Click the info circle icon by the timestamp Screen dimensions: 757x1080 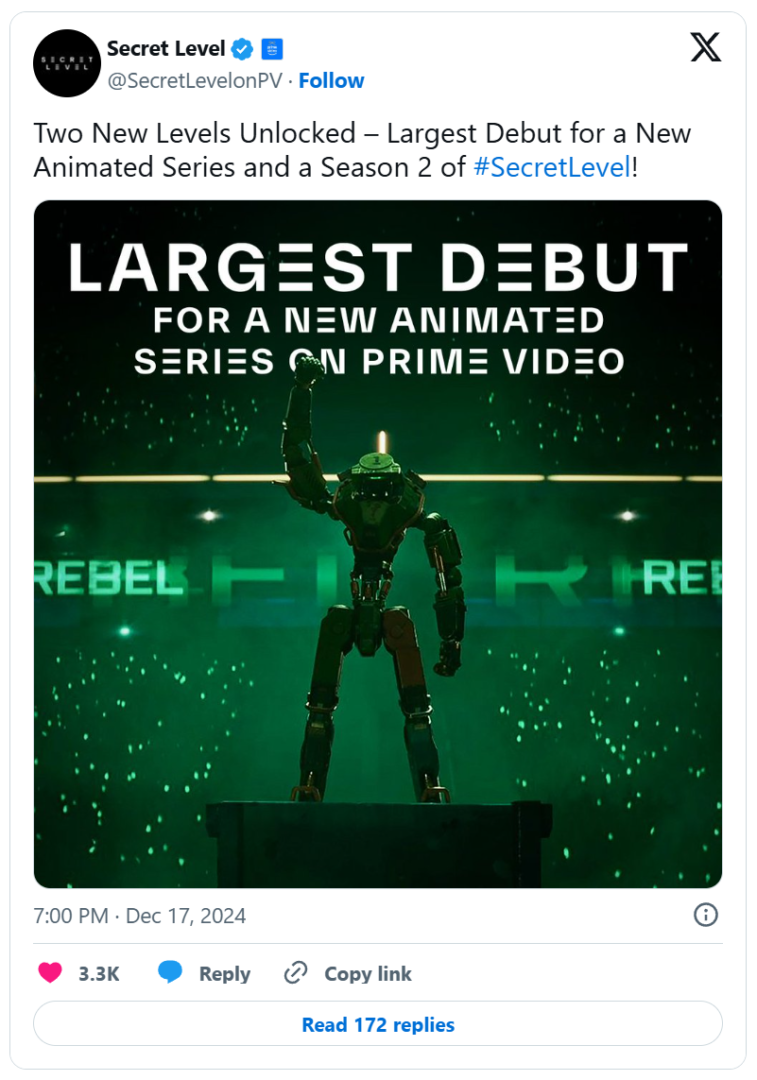click(706, 915)
